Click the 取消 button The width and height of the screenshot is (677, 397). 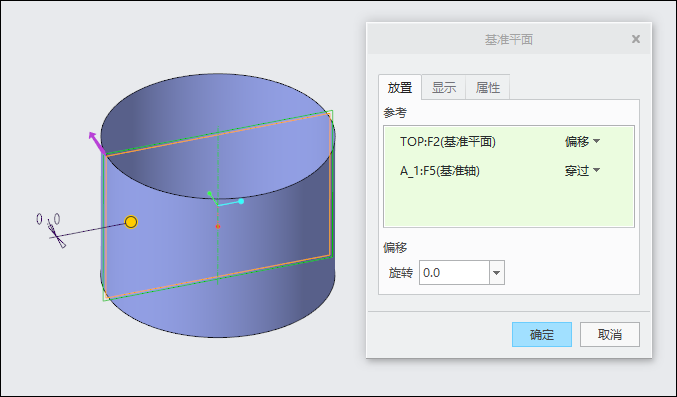610,334
